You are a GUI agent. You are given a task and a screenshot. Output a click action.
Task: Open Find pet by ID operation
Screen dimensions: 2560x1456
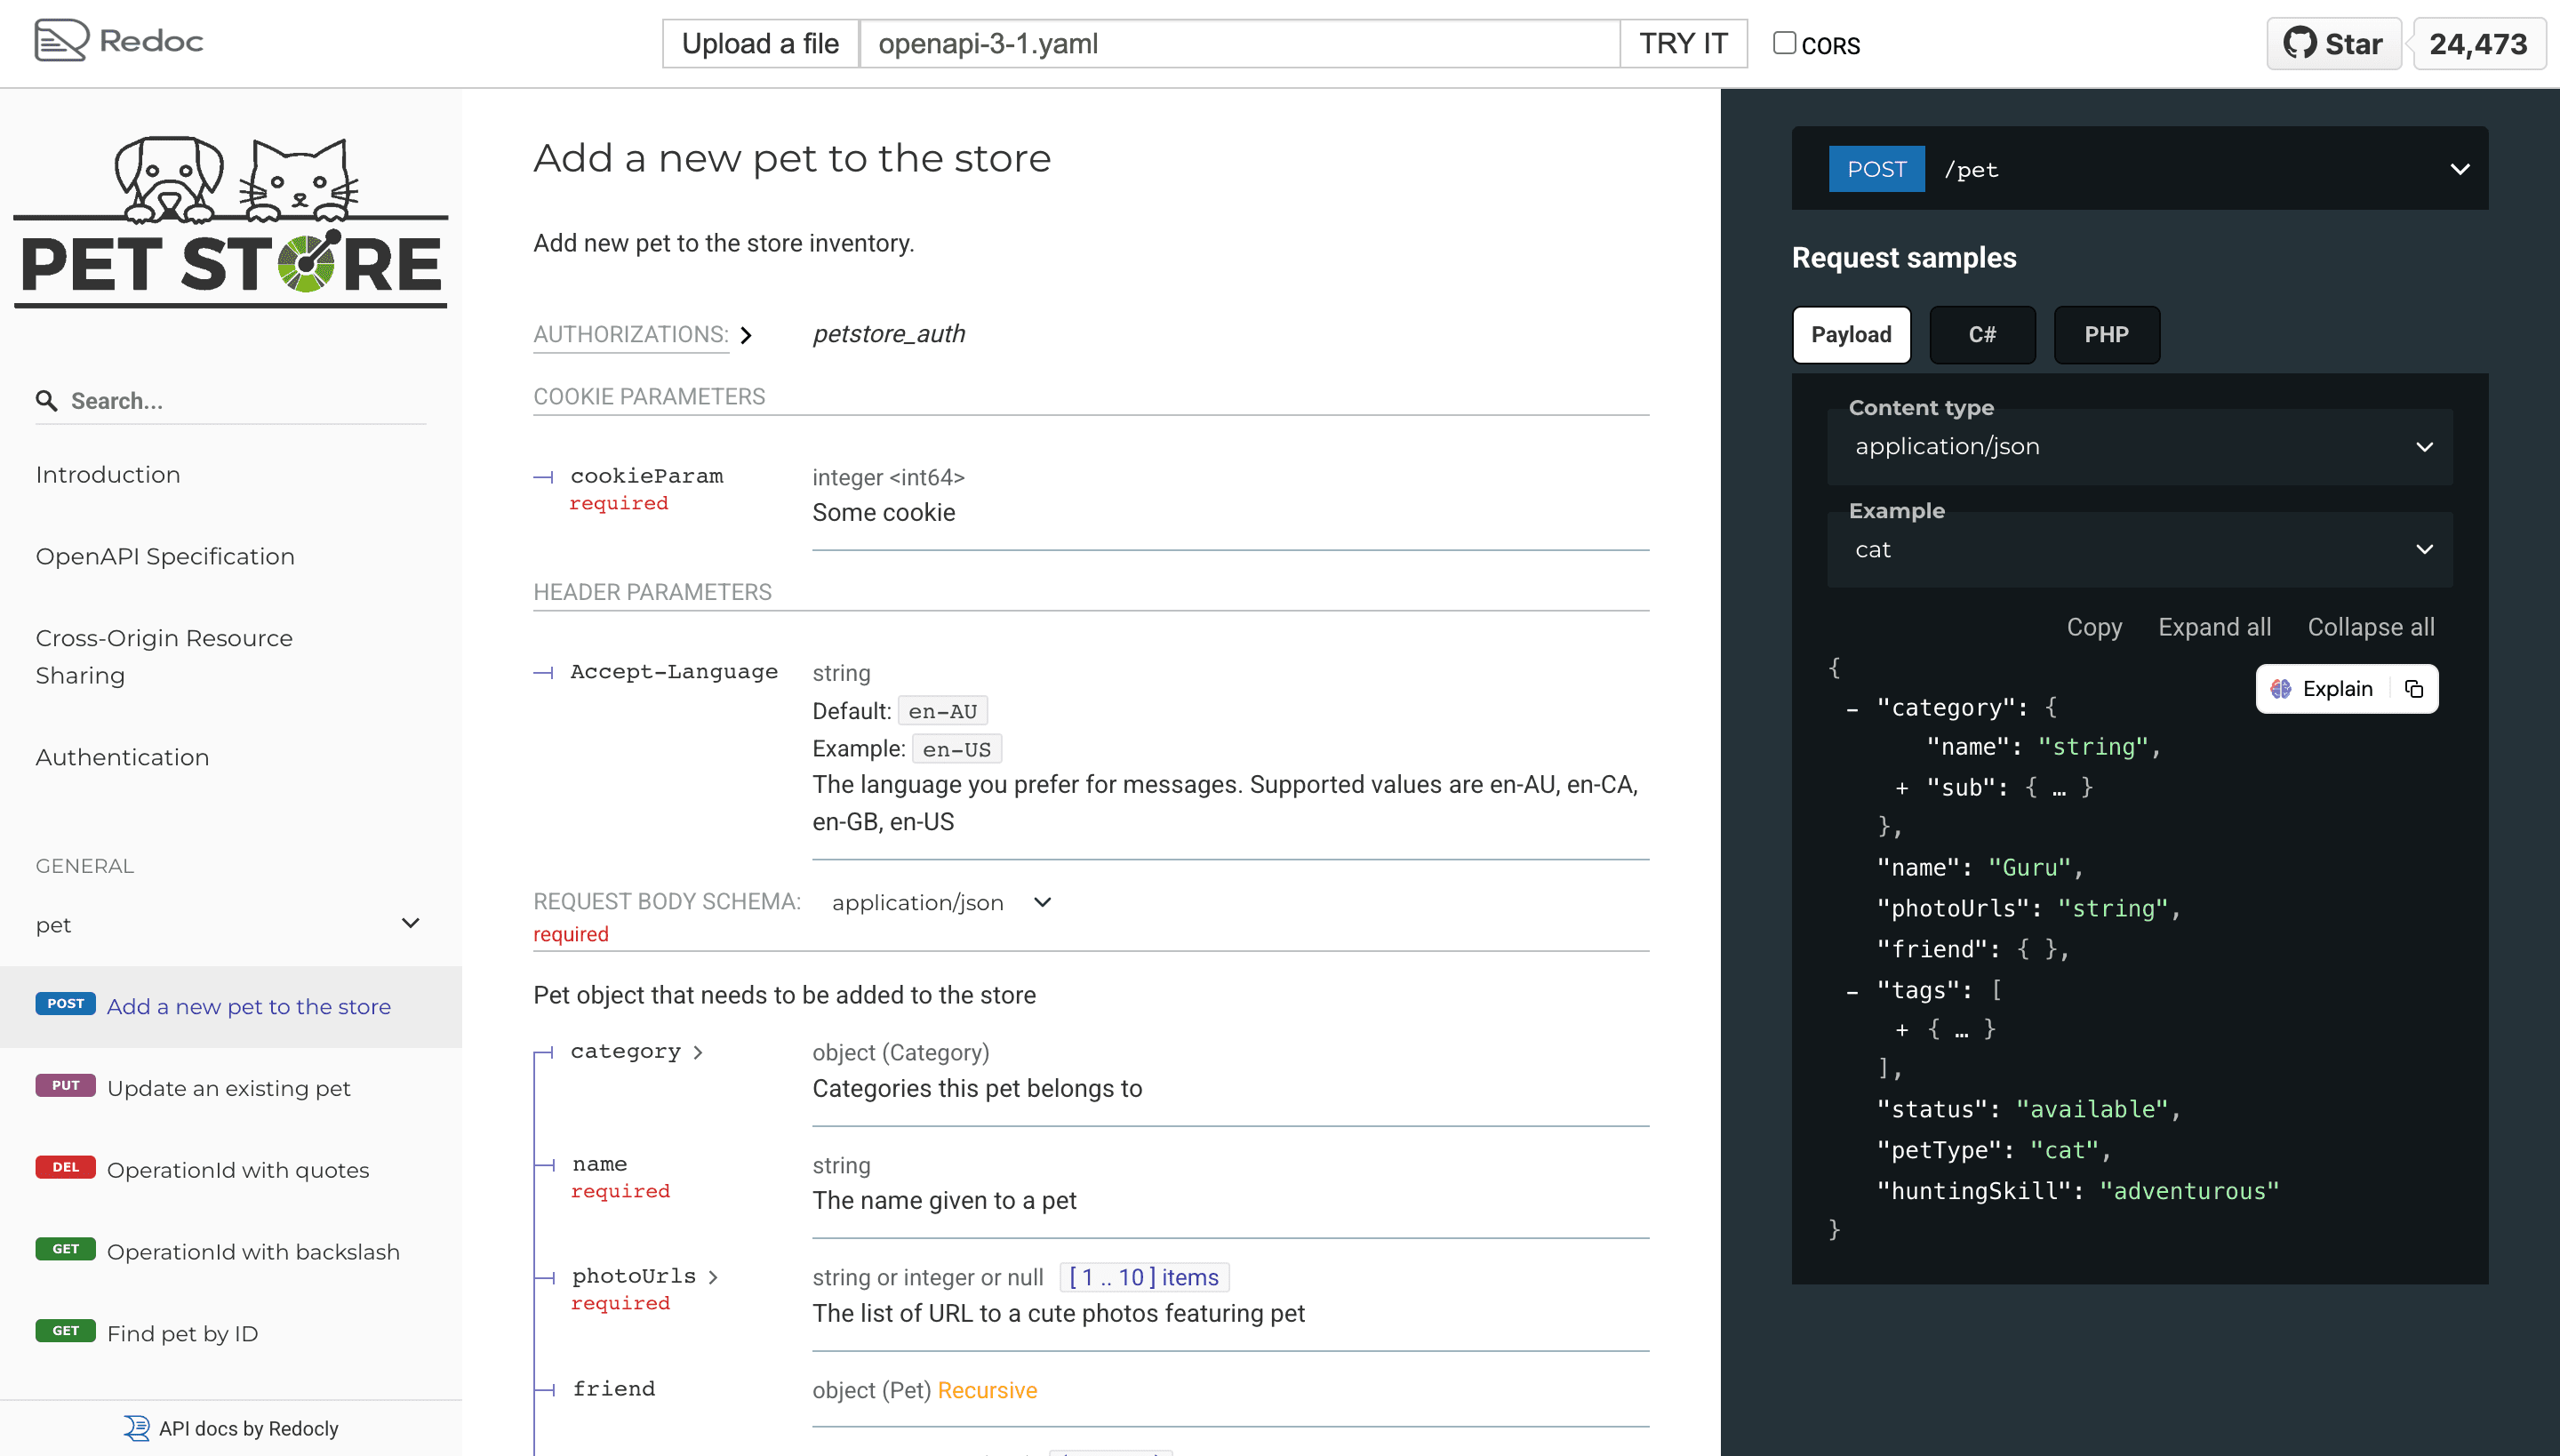(x=183, y=1334)
